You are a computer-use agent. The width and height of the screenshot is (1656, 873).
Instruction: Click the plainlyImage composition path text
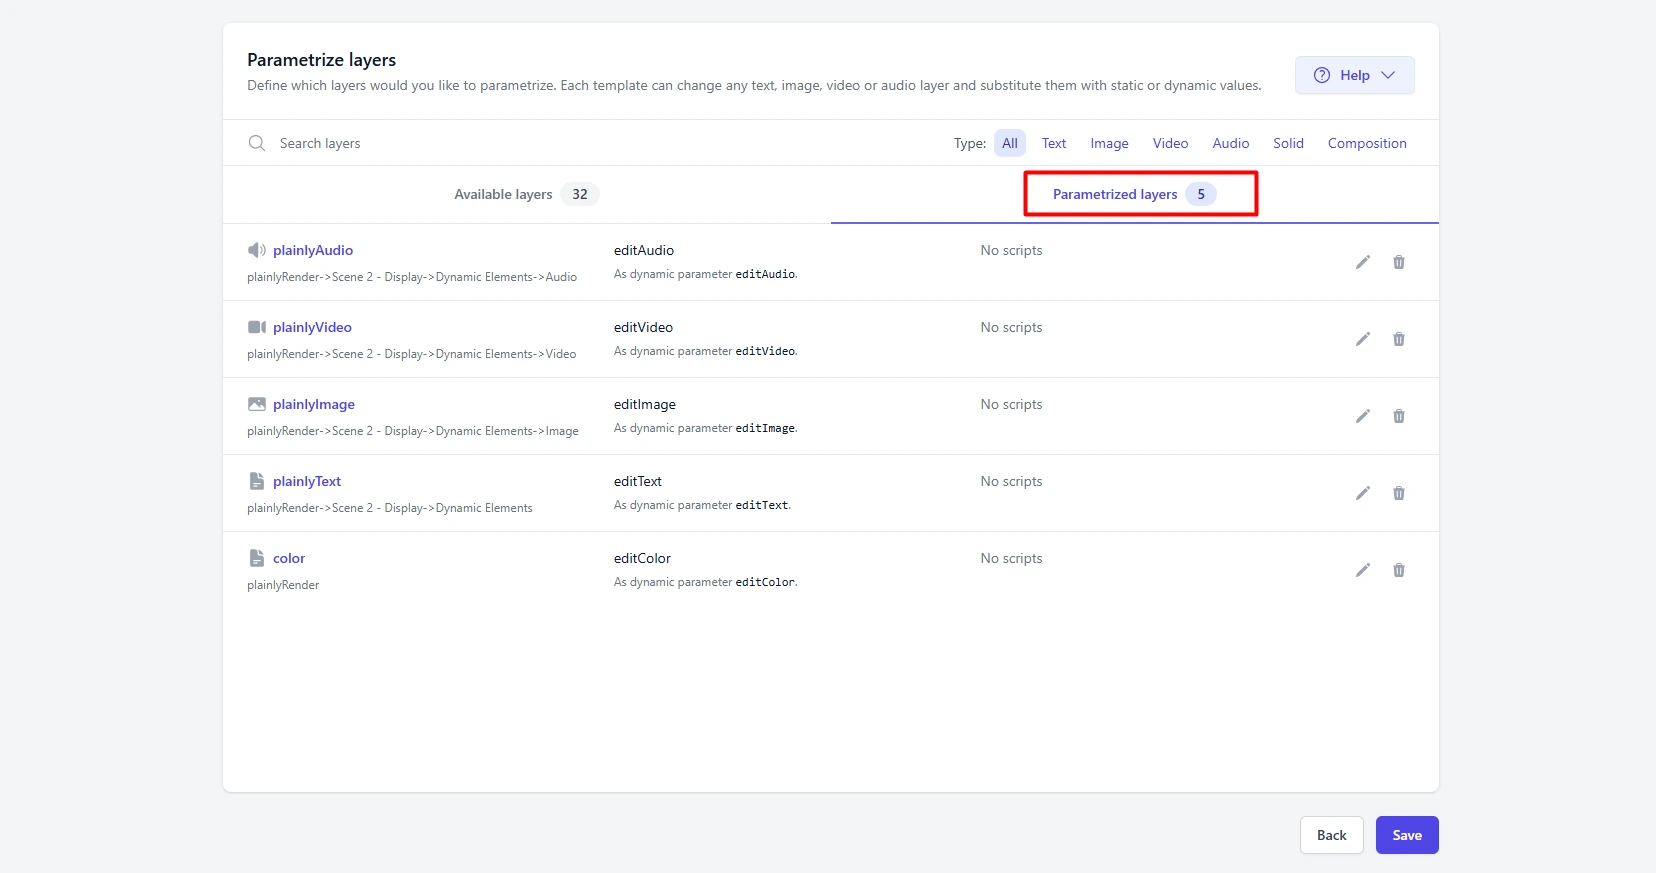click(413, 431)
